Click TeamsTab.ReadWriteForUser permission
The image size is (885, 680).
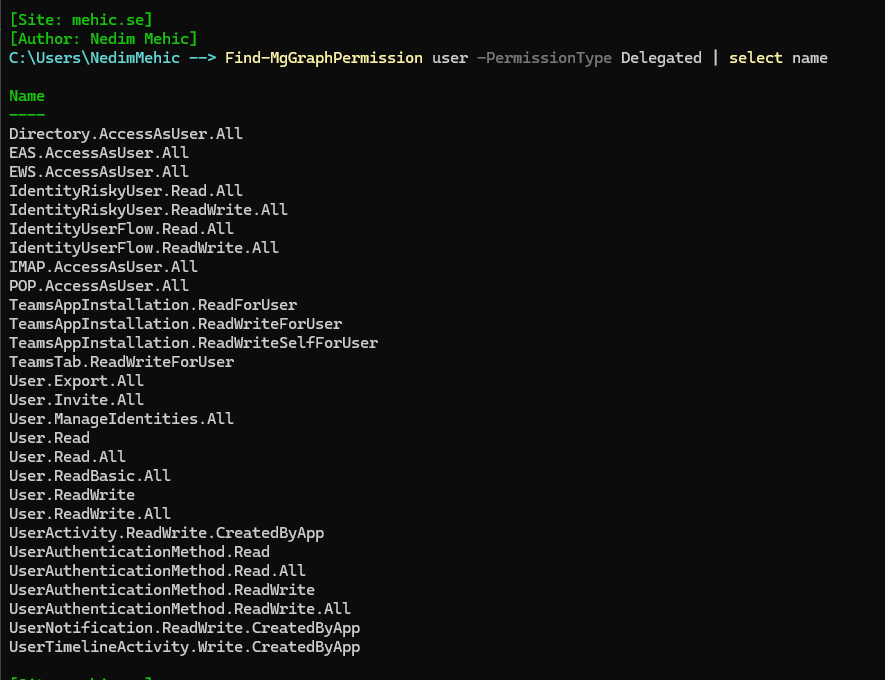coord(121,362)
